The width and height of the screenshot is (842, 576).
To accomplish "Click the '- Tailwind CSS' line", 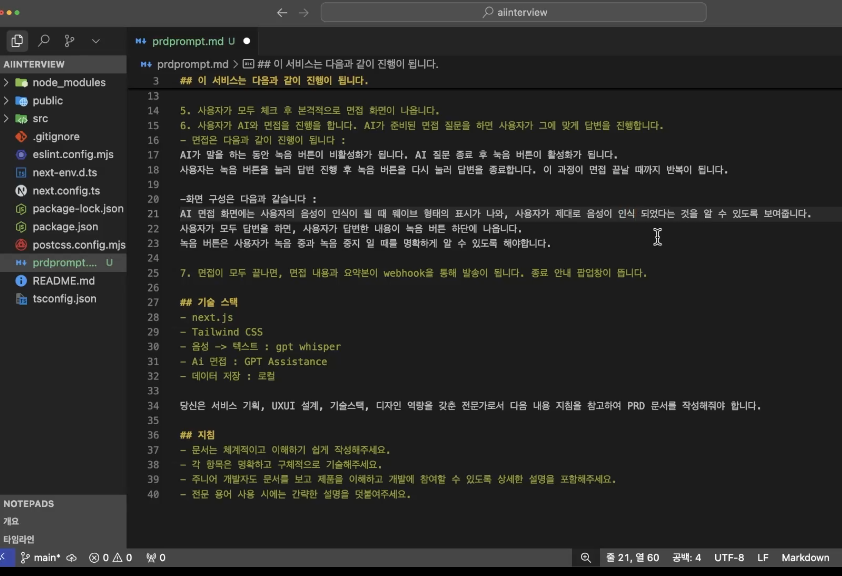I will [x=221, y=332].
